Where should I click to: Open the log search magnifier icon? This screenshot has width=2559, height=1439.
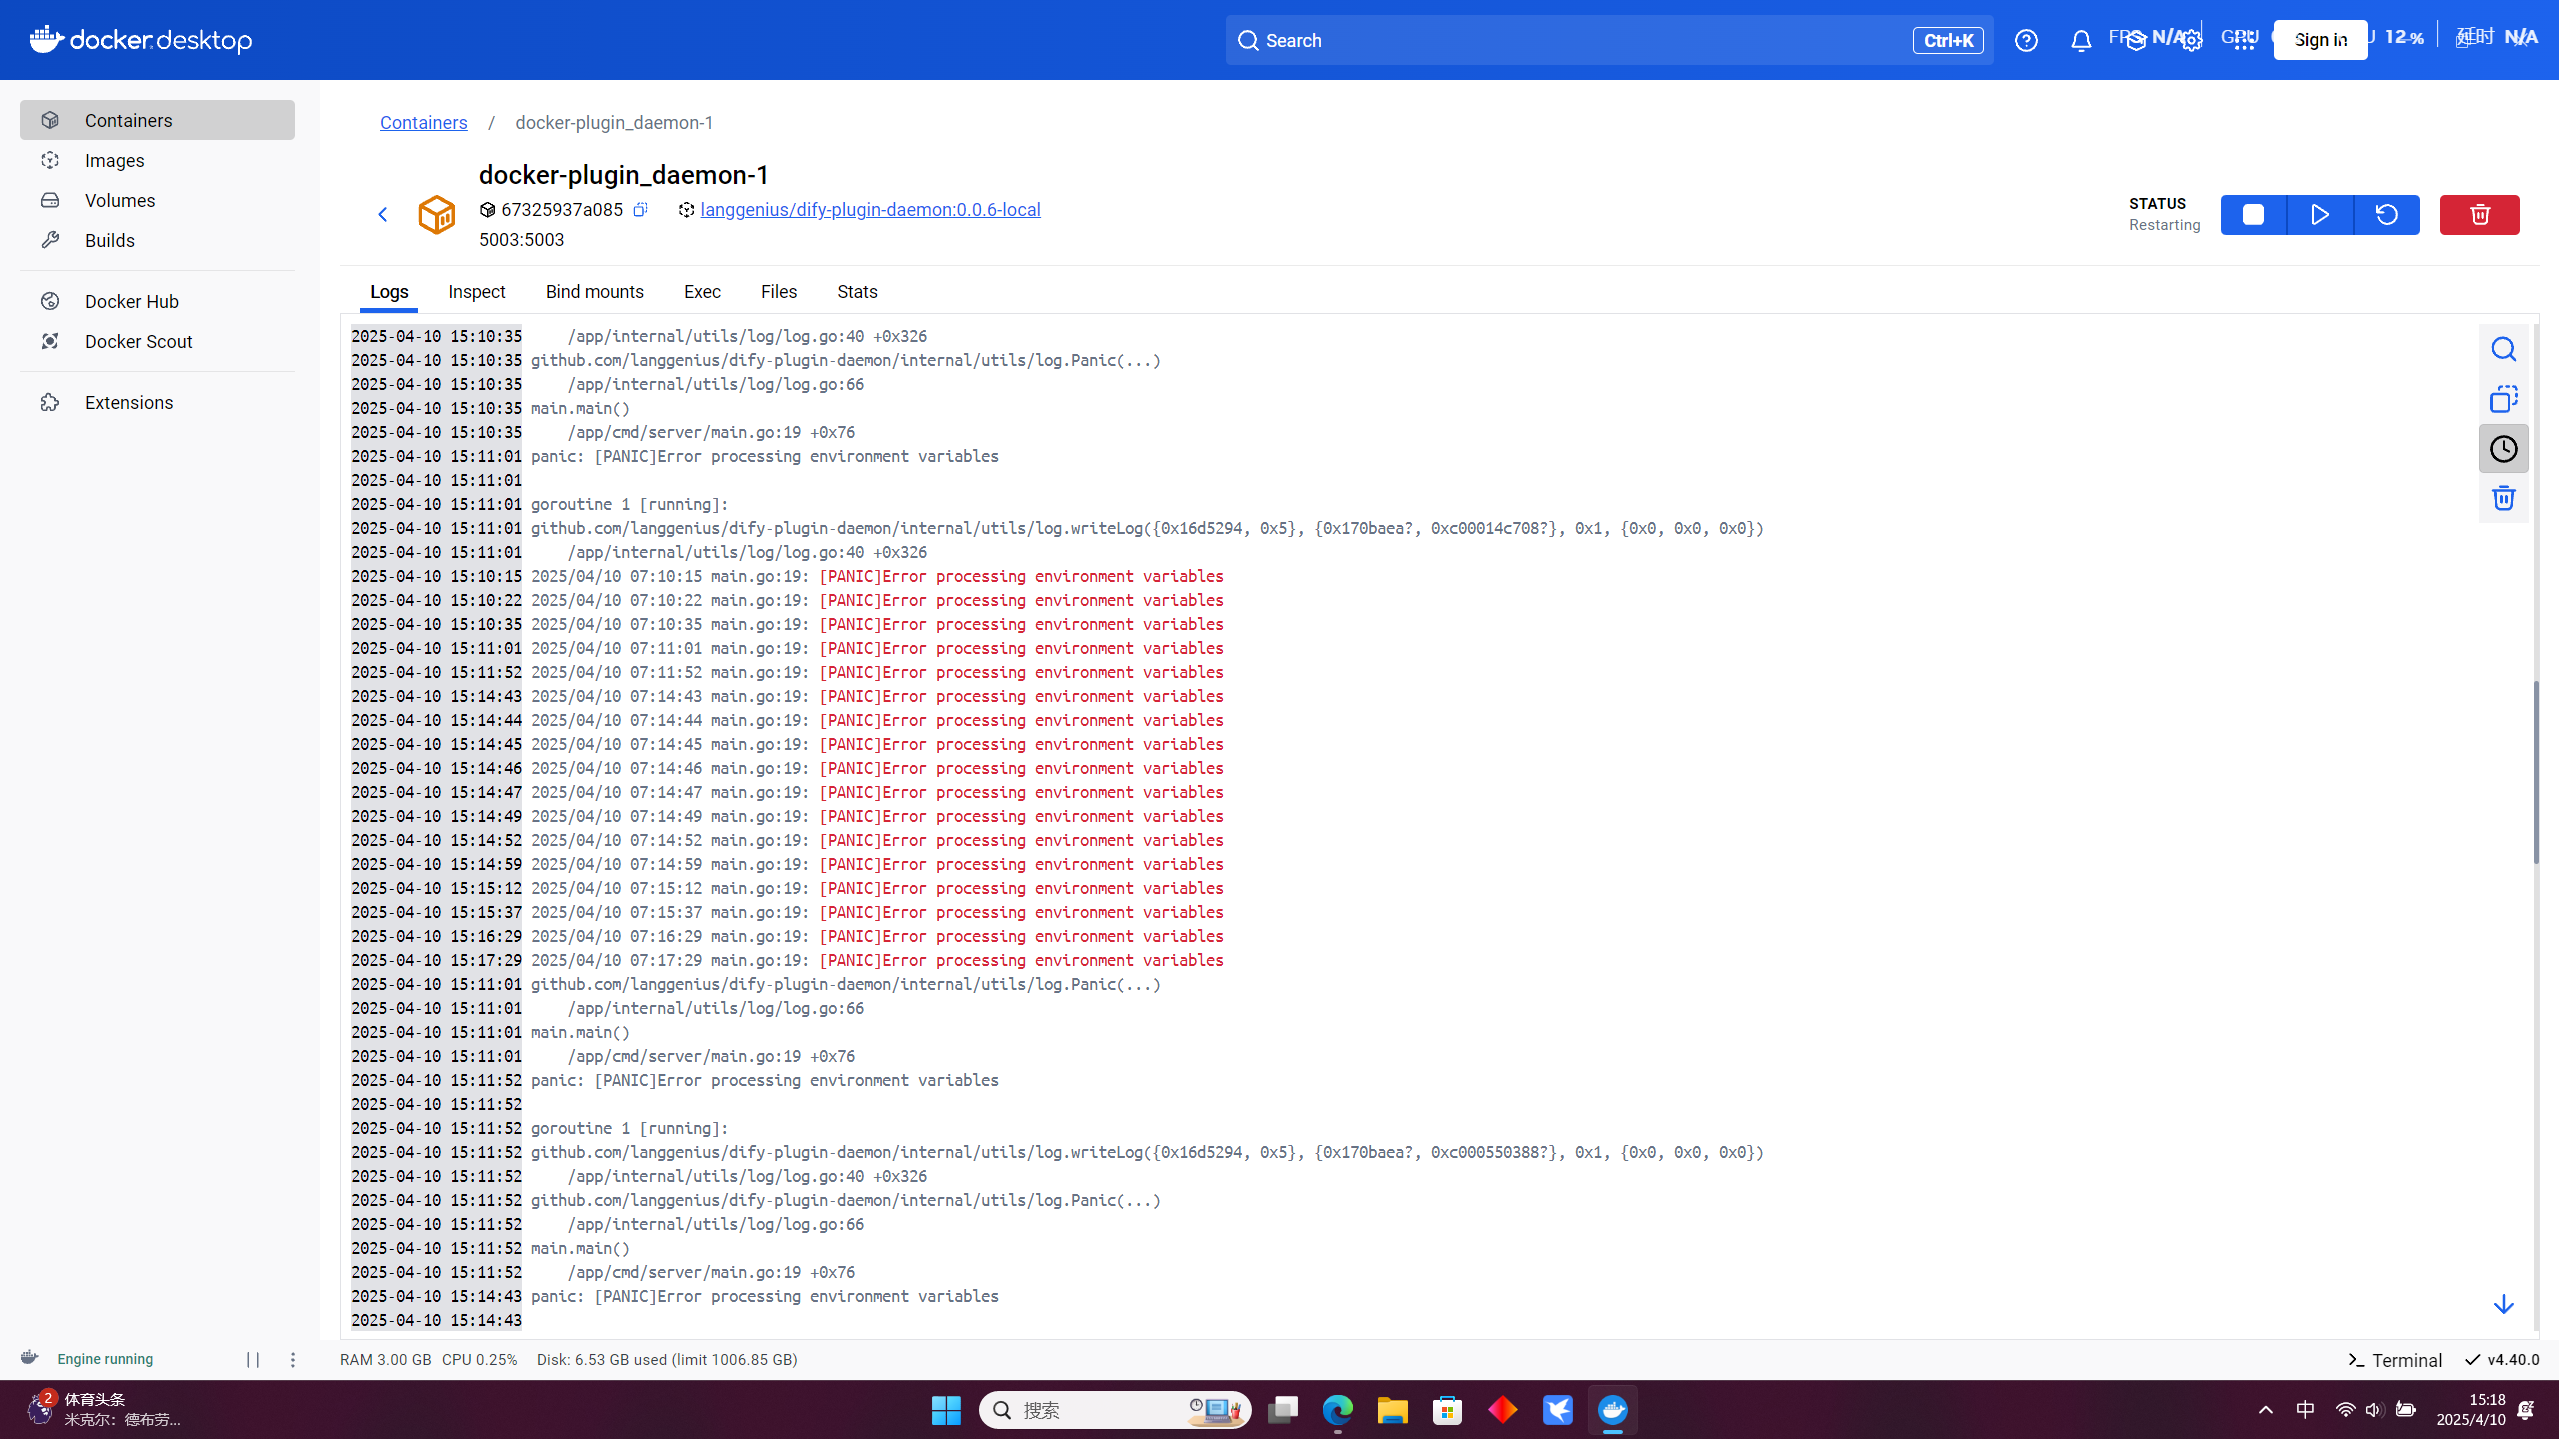2503,349
